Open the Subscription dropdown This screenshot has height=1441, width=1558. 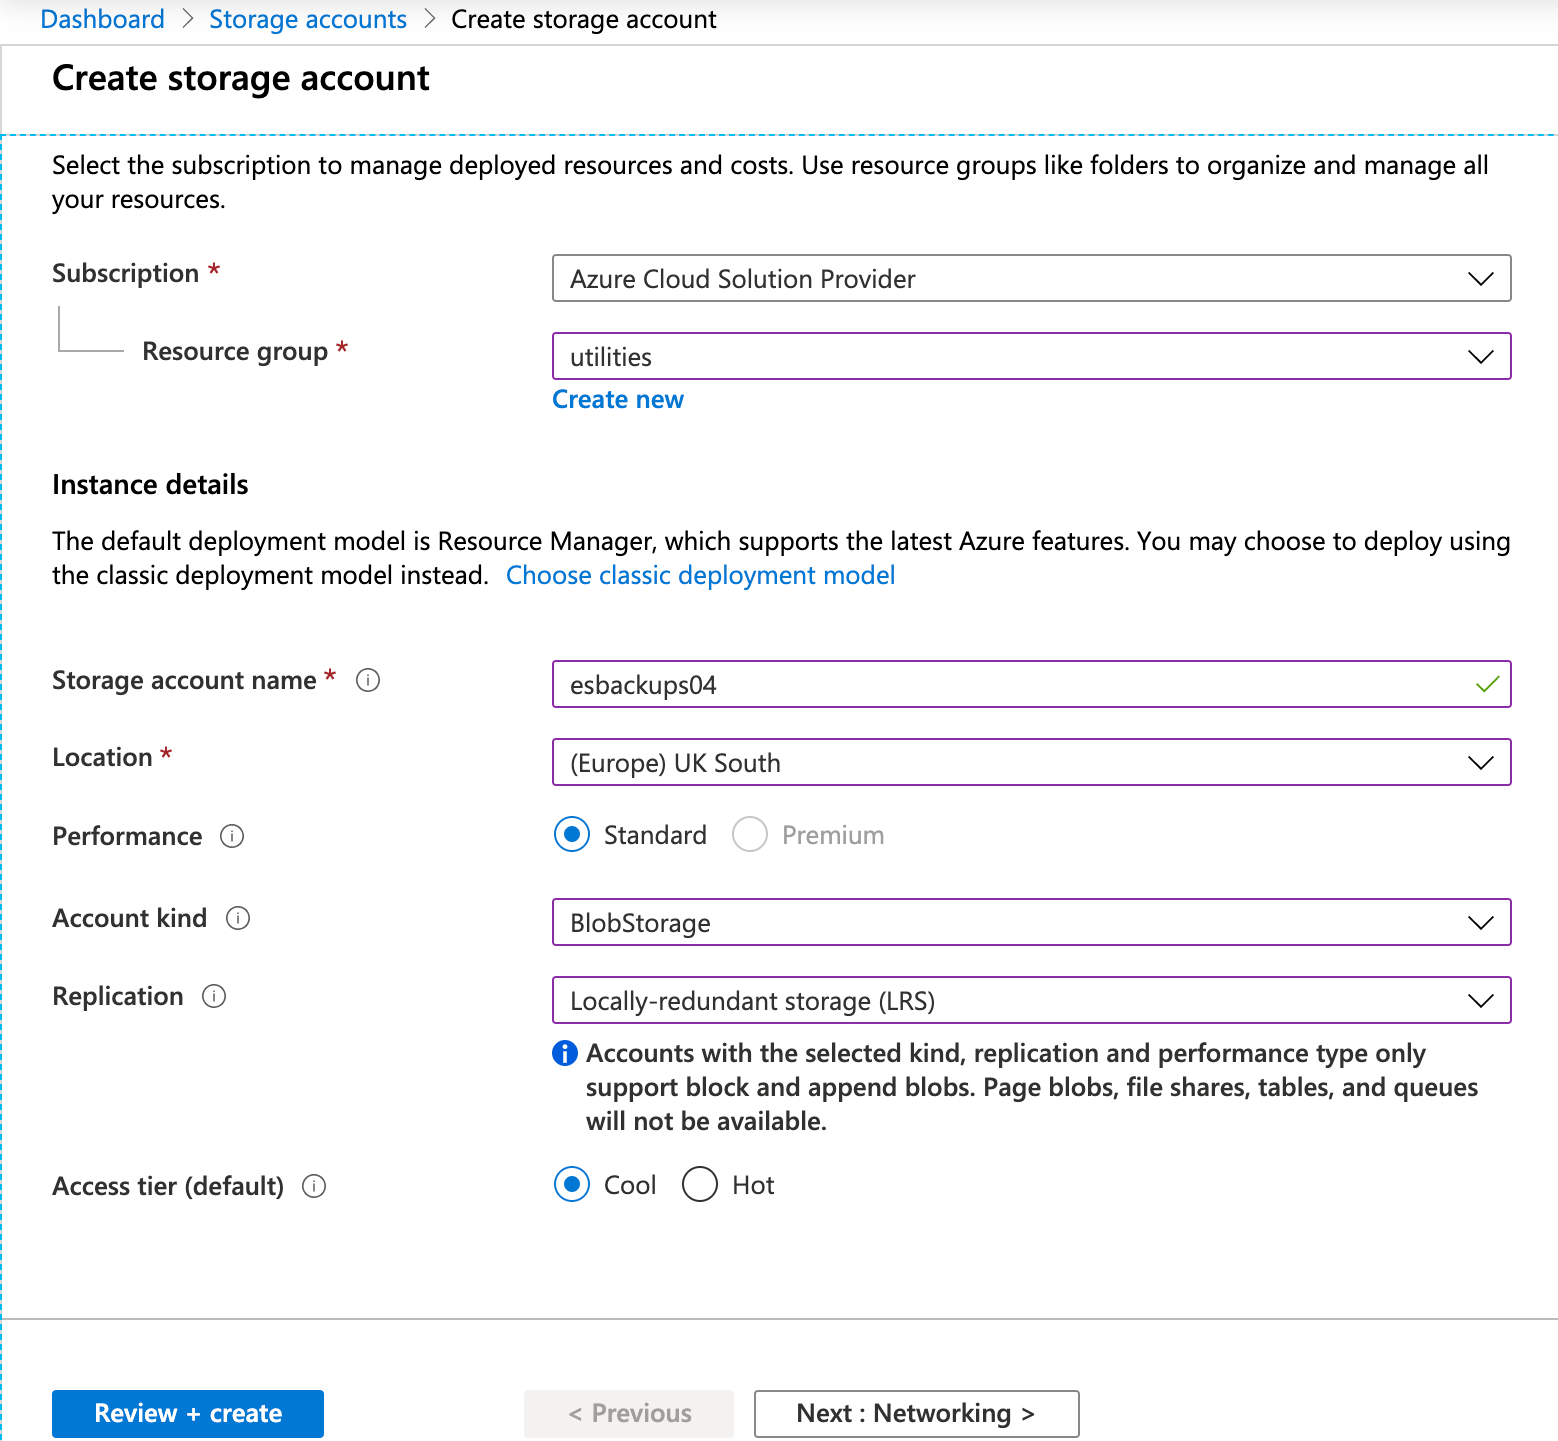tap(1030, 279)
